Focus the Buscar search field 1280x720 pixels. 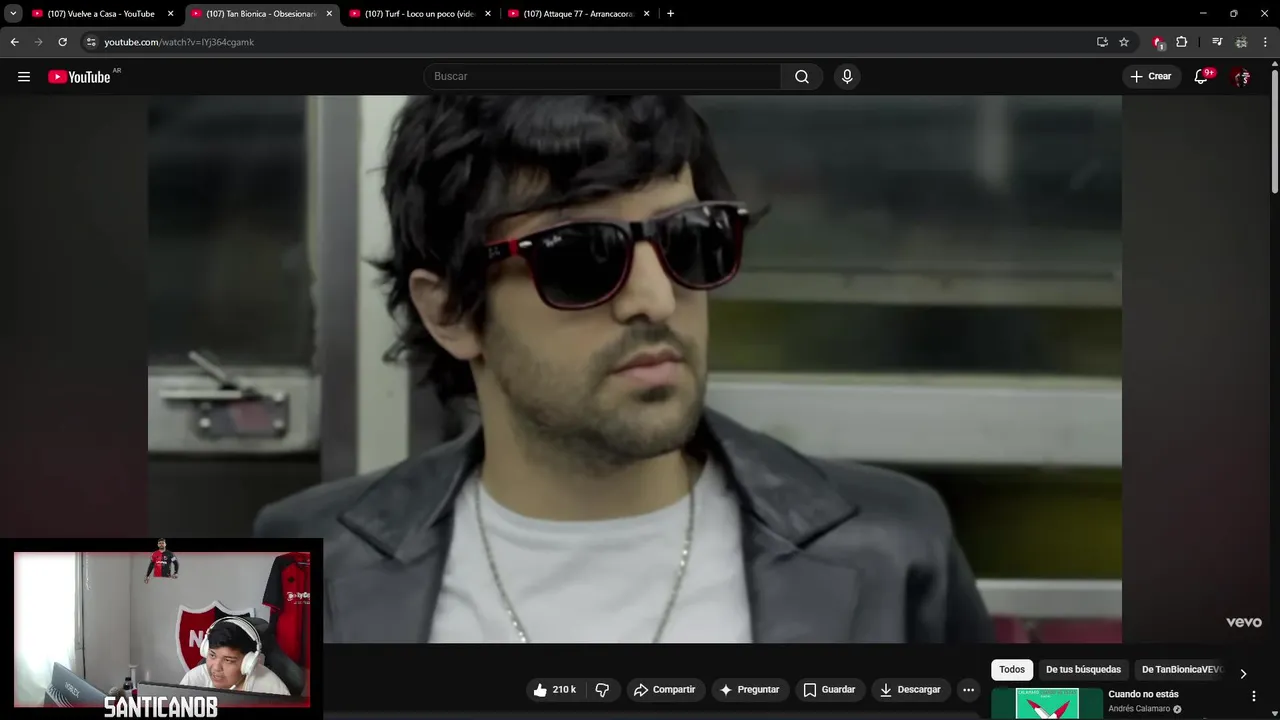[x=602, y=77]
